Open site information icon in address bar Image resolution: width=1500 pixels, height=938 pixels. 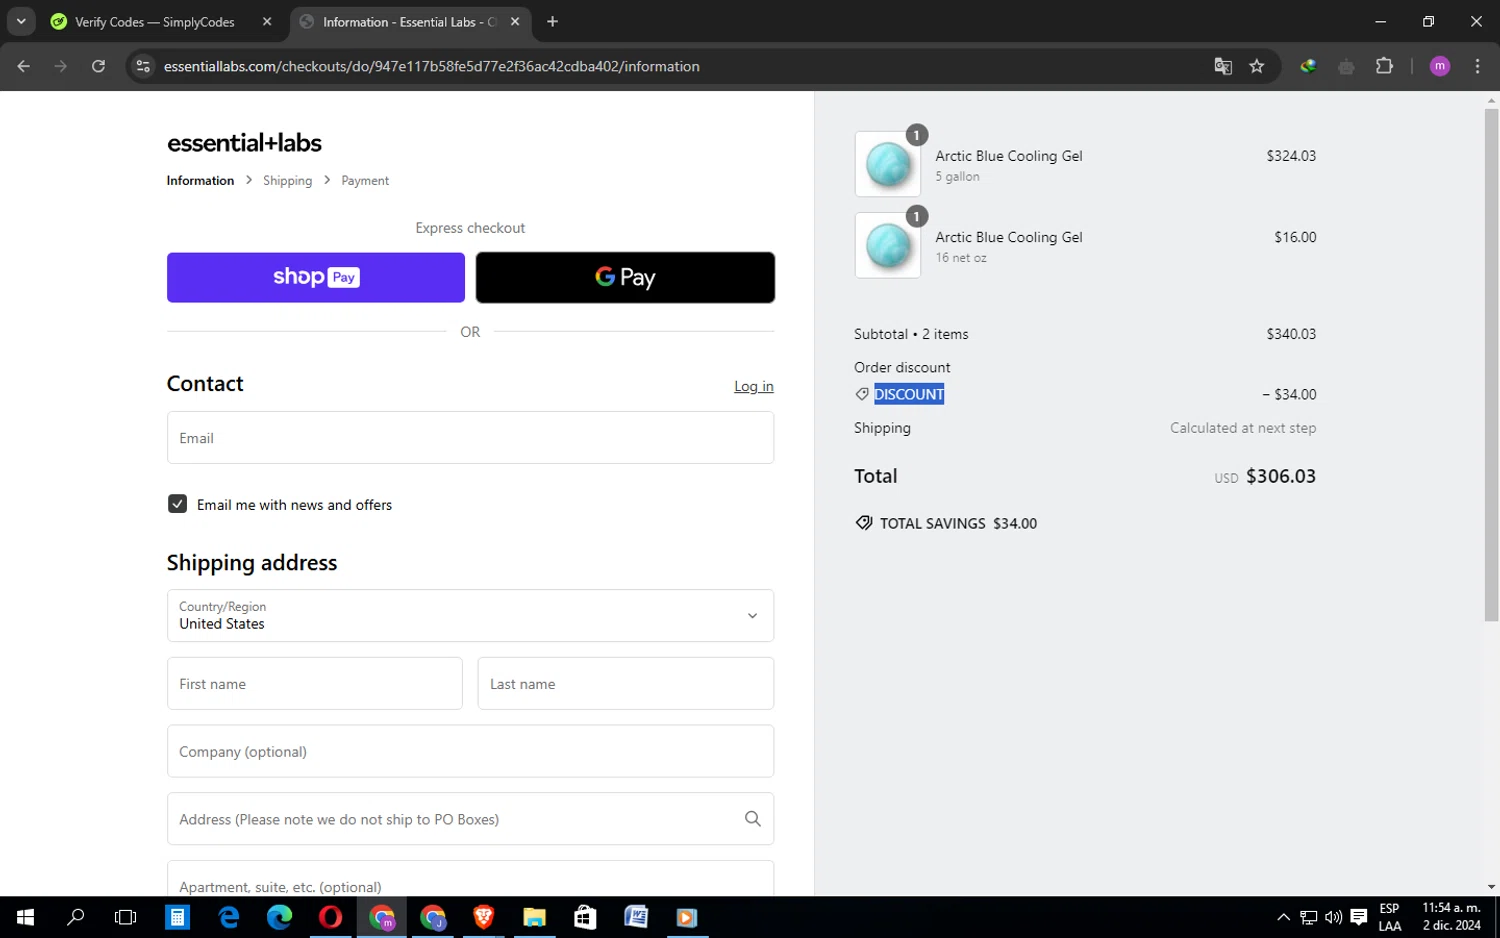(x=143, y=66)
